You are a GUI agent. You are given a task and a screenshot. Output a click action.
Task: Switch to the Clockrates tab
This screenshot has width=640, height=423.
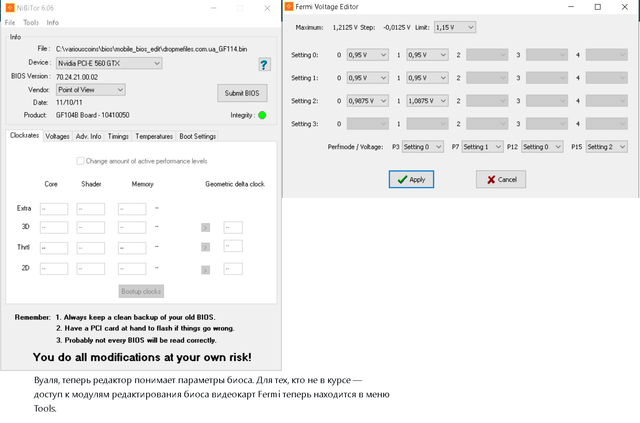coord(24,136)
